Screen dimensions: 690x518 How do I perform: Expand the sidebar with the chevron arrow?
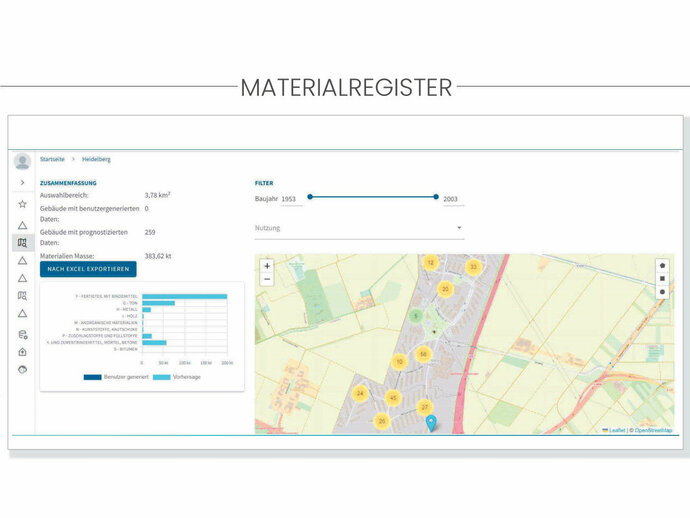[x=22, y=183]
